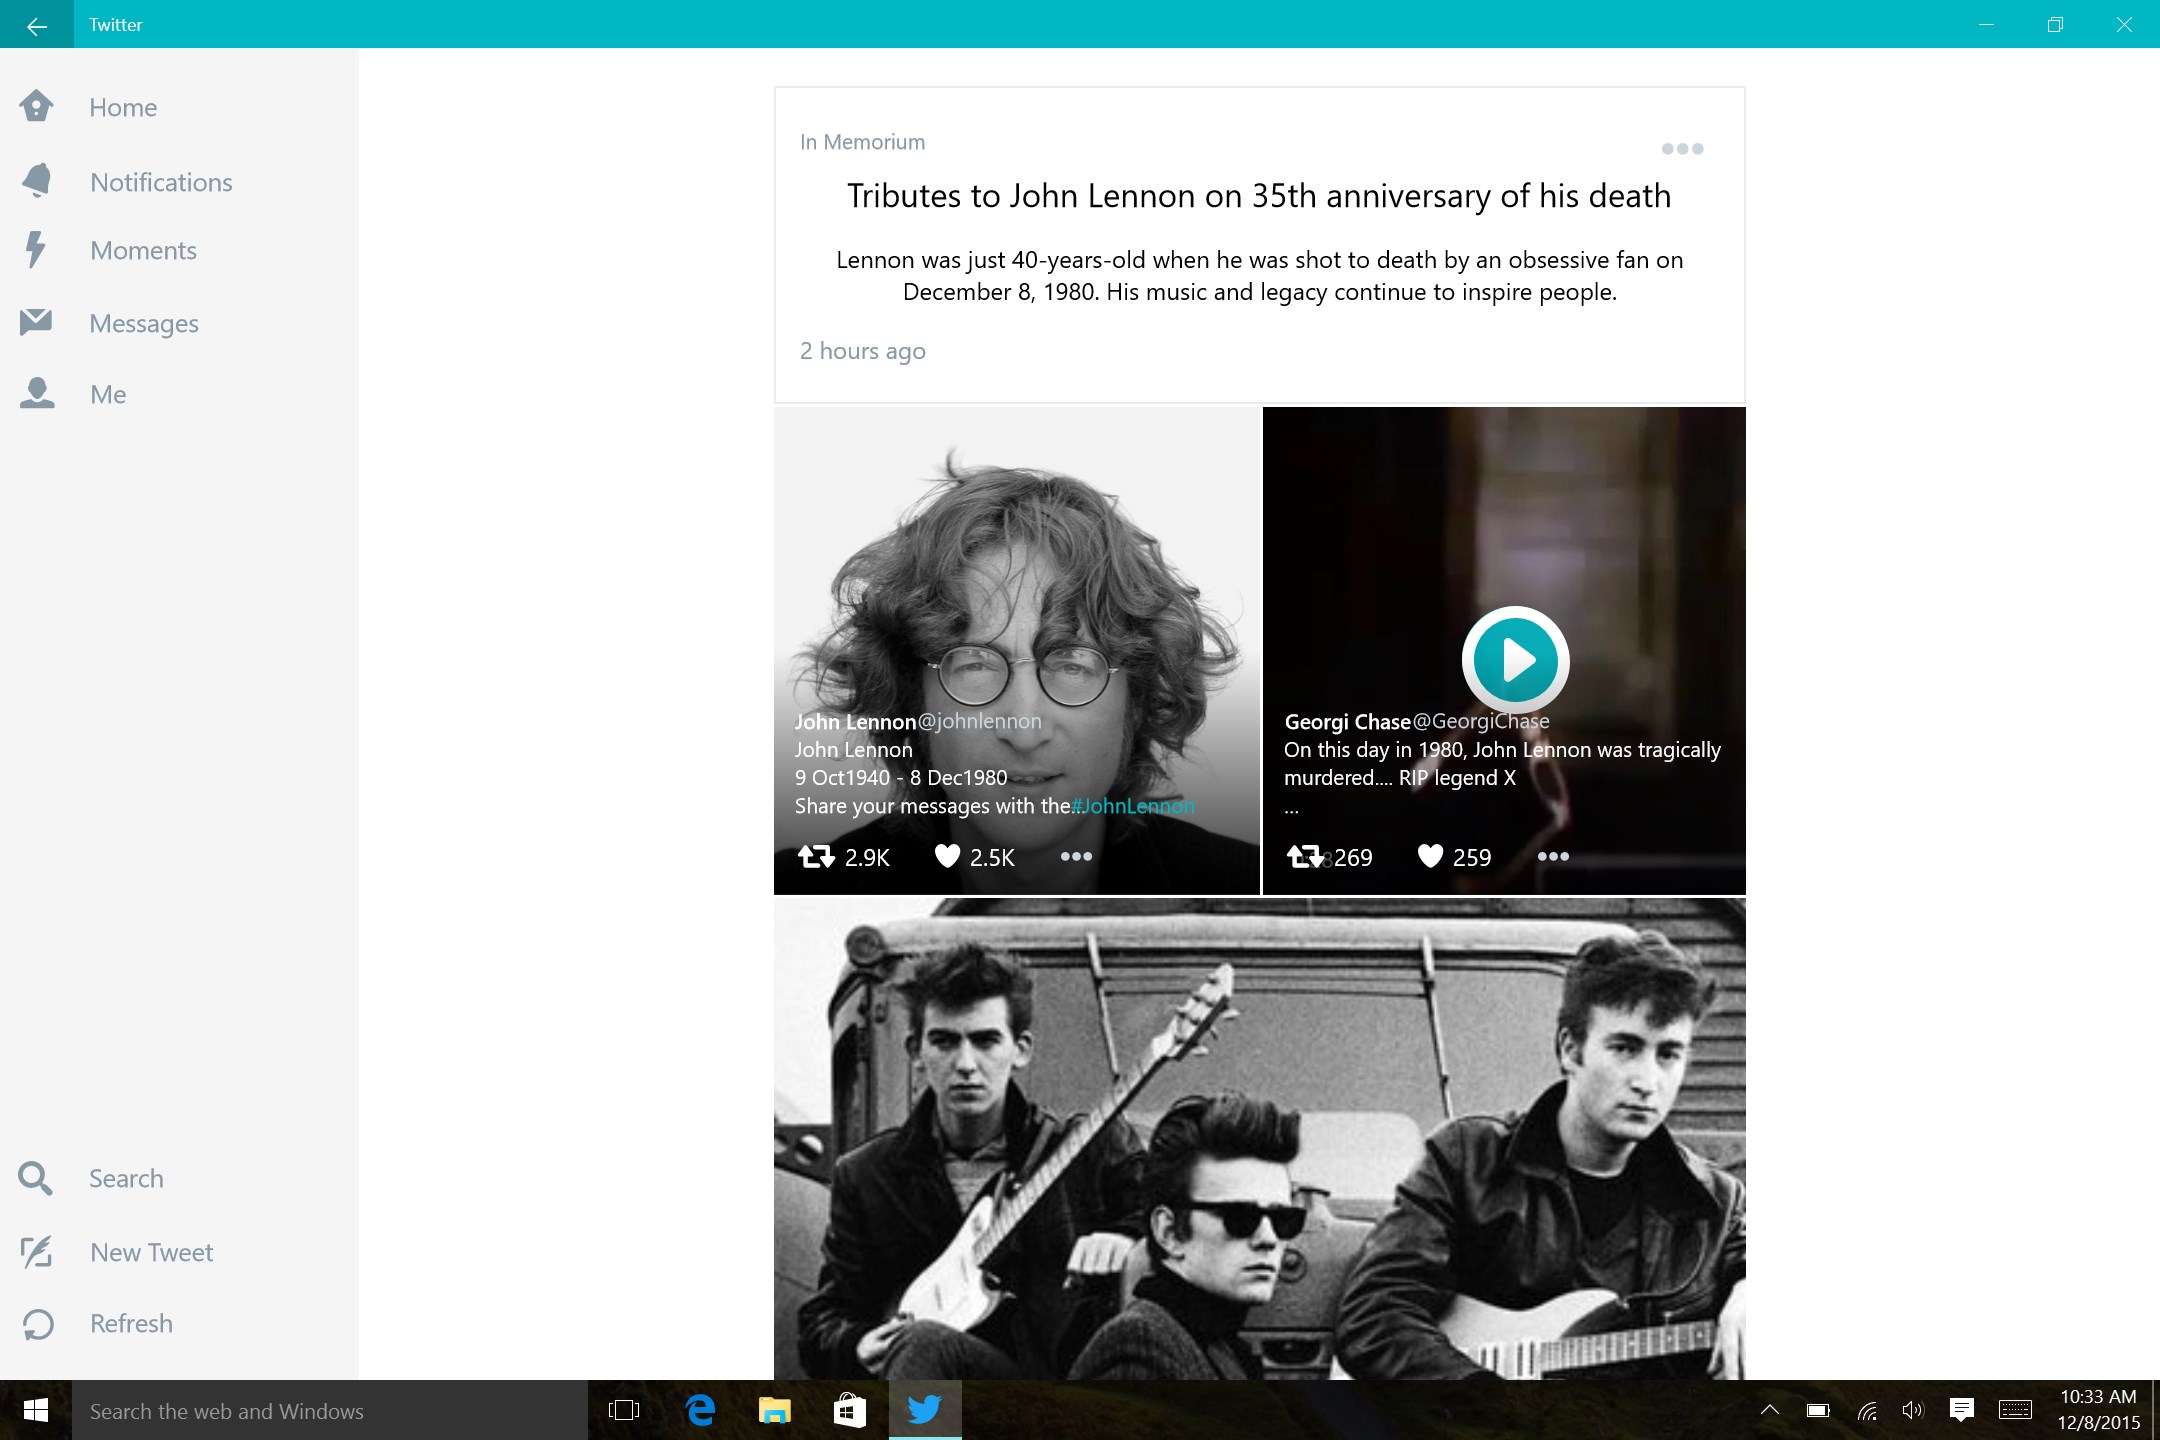Retweet the John Lennon tribute tweet
This screenshot has height=1440, width=2160.
[x=816, y=857]
